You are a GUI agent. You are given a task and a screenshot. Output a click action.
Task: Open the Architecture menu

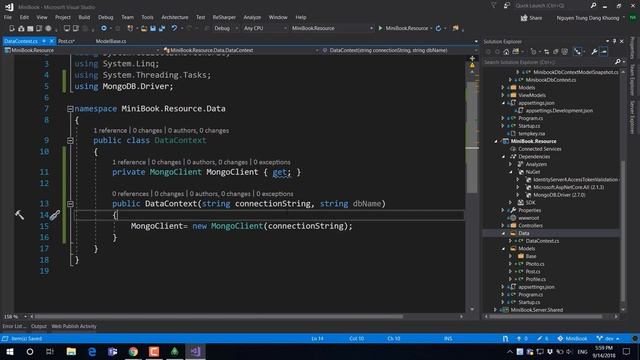pyautogui.click(x=175, y=17)
